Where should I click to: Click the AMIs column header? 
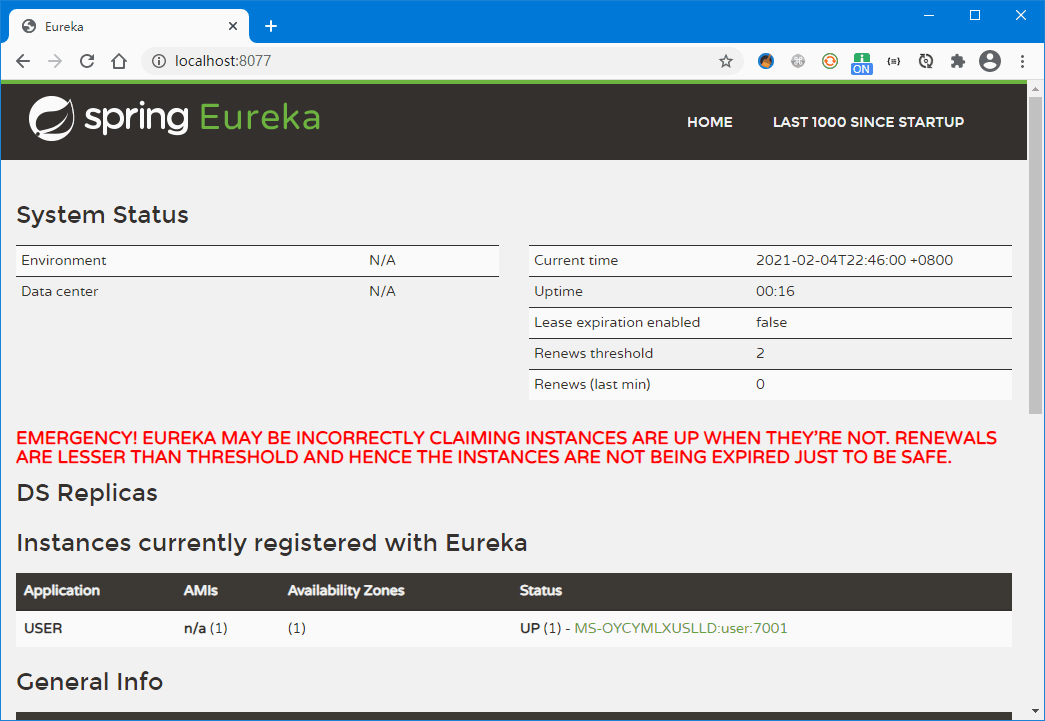point(201,590)
